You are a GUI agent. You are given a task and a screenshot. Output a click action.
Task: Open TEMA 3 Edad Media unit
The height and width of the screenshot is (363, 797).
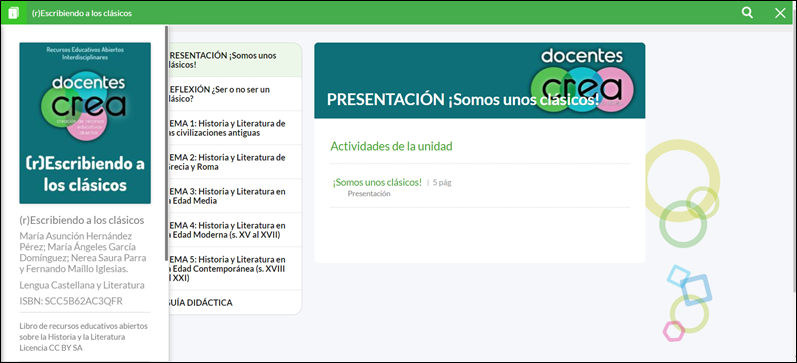click(x=235, y=196)
